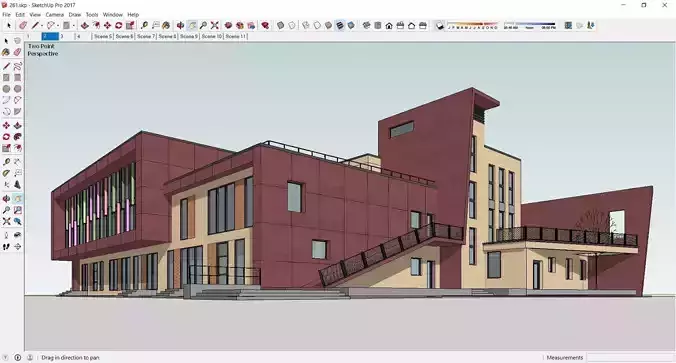This screenshot has width=676, height=363.
Task: Send the model to LayOut
Action: tap(251, 25)
